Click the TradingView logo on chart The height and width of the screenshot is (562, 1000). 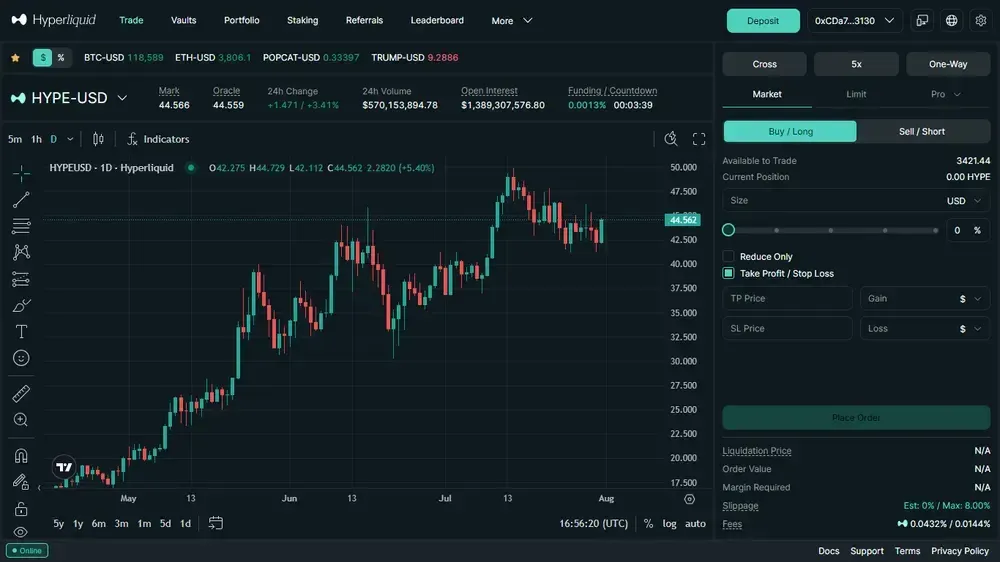(x=64, y=467)
